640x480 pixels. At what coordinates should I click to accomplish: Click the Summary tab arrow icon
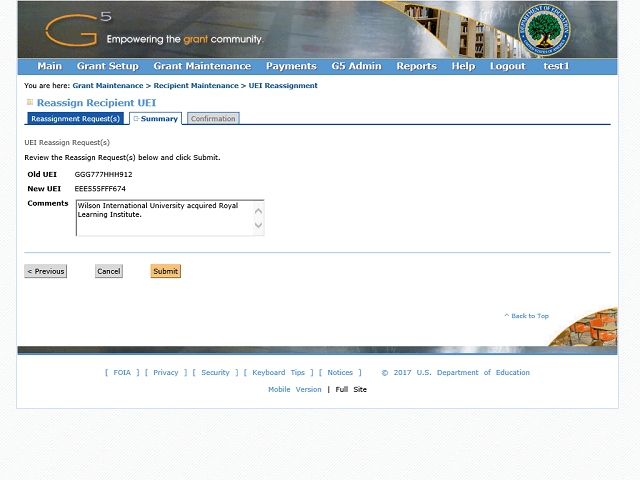pos(136,119)
